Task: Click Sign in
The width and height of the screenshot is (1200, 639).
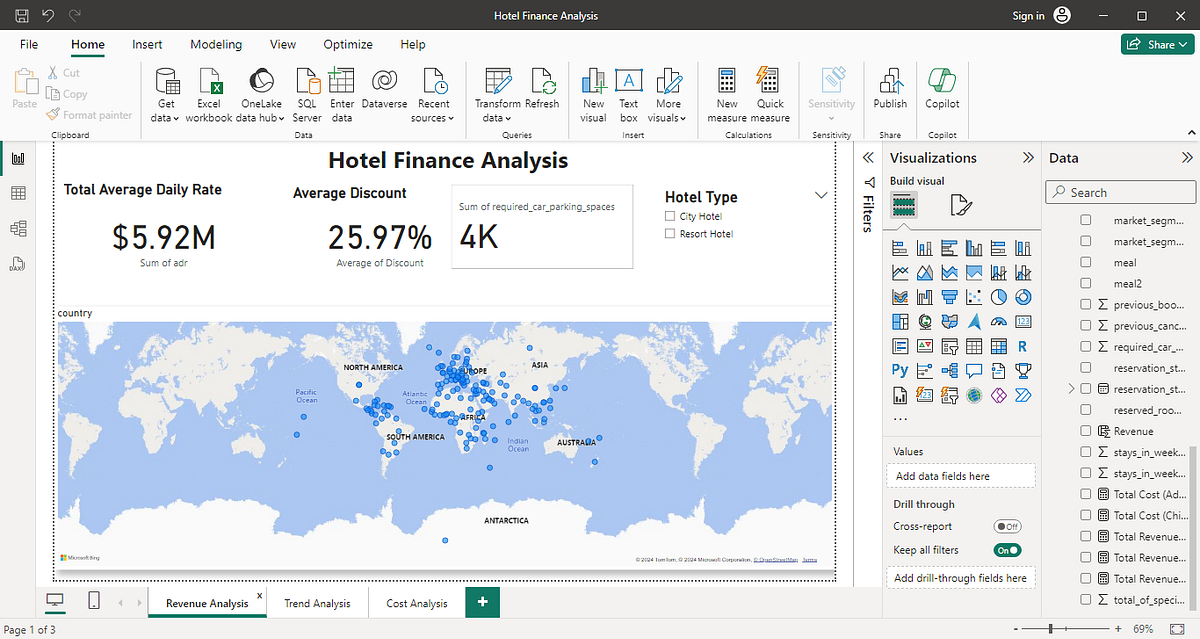Action: 1028,15
